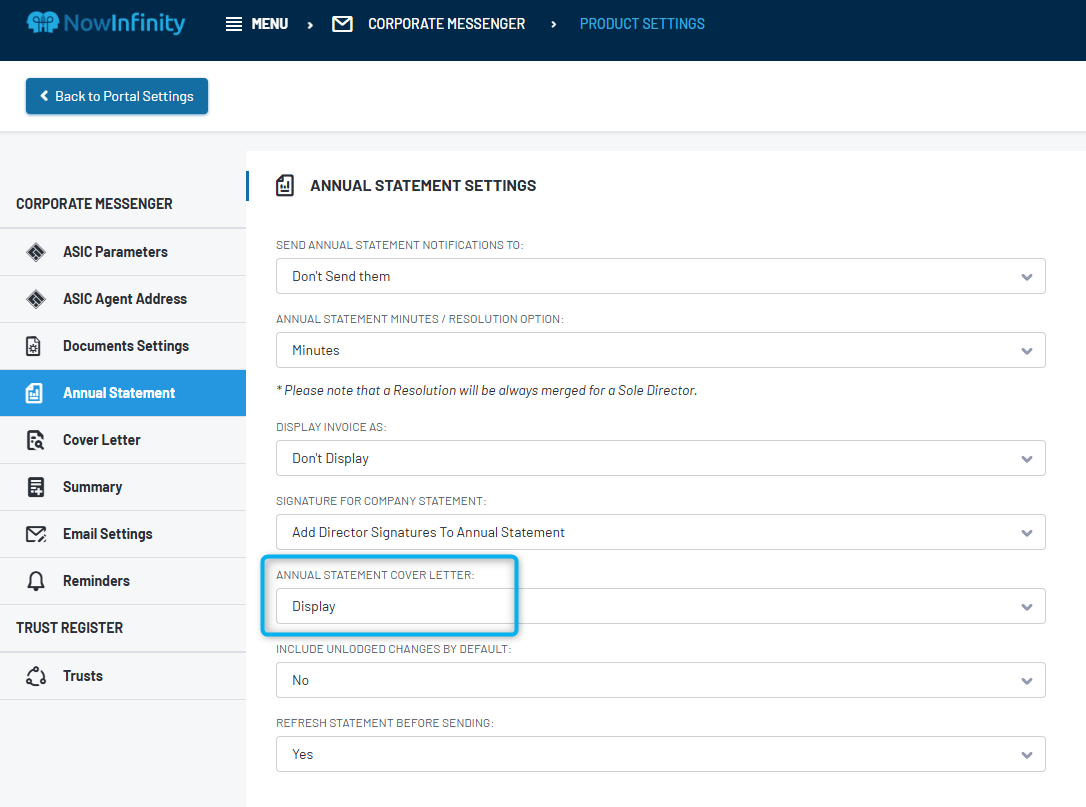
Task: Open Annual Statement Cover Letter dropdown
Action: point(661,607)
